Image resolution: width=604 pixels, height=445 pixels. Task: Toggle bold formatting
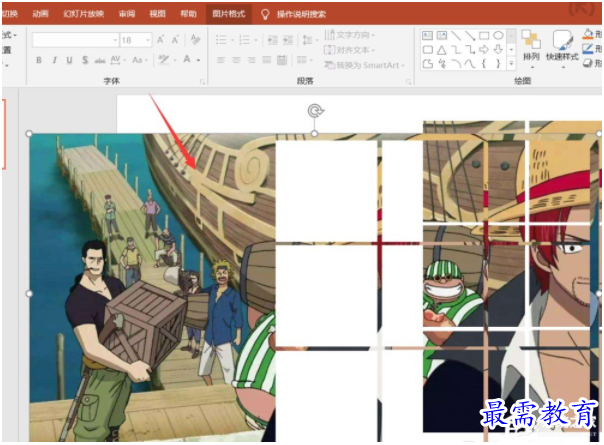pos(39,60)
